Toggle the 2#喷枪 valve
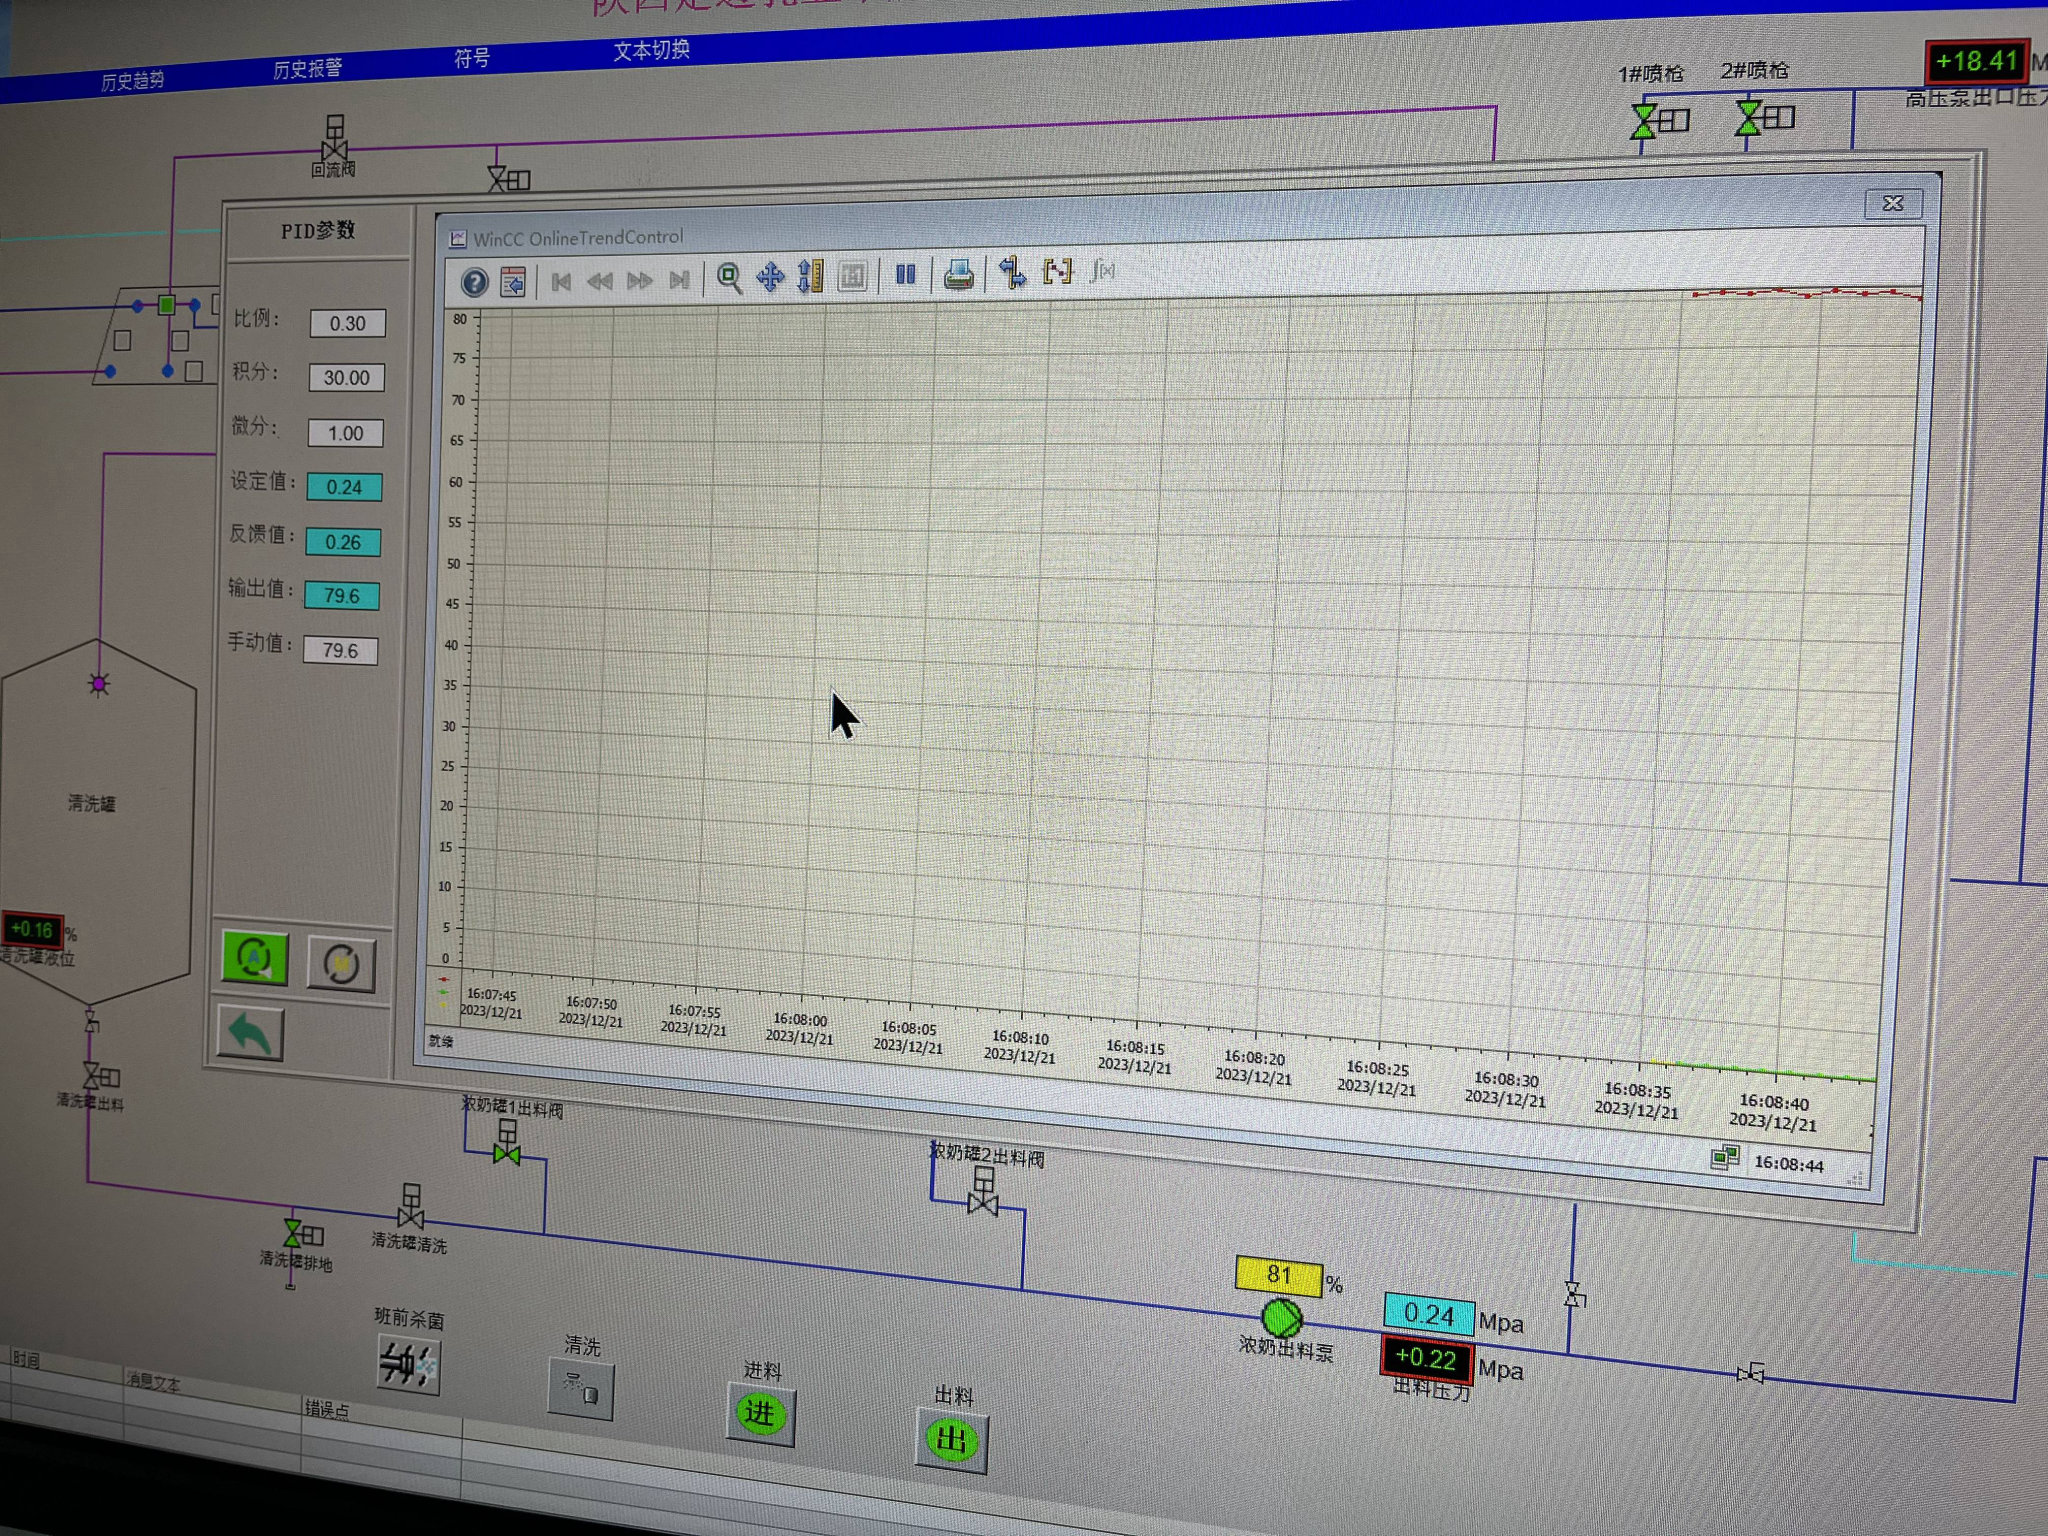Viewport: 2048px width, 1536px height. point(1765,117)
